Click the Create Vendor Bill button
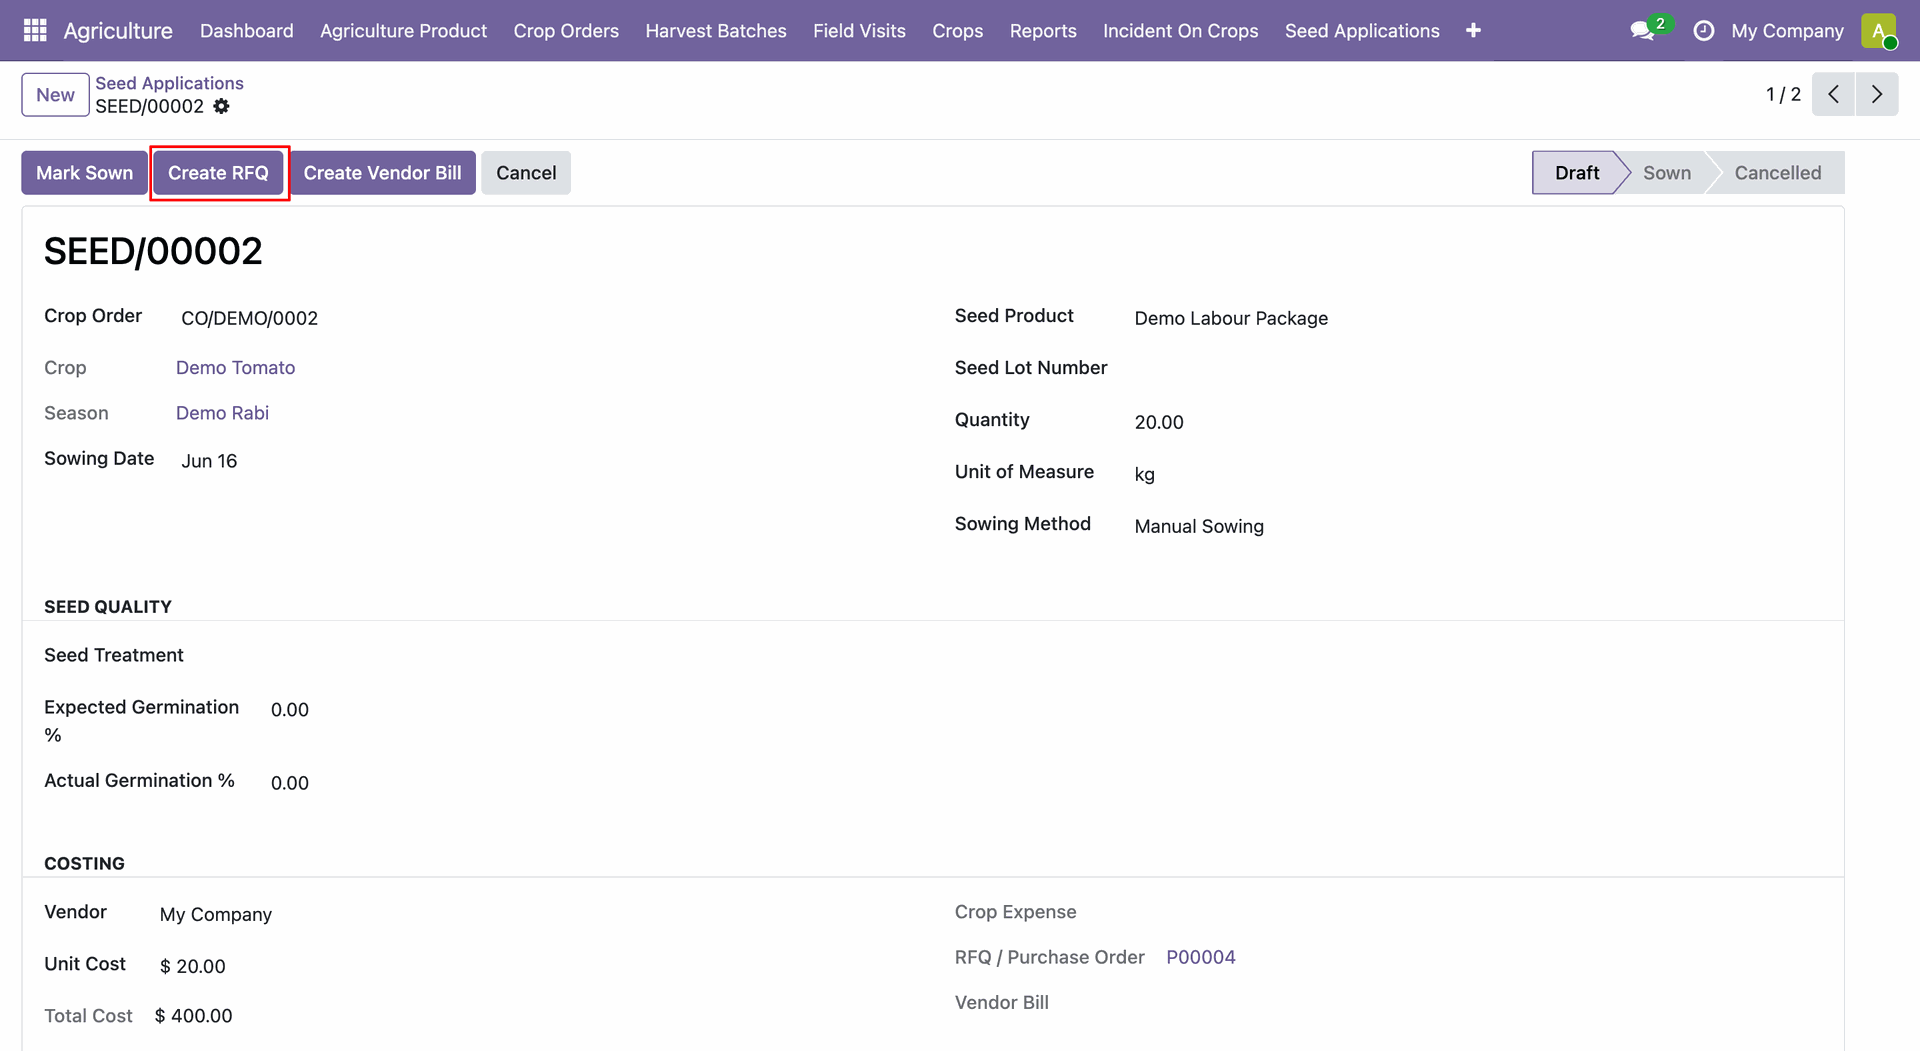 (x=383, y=173)
